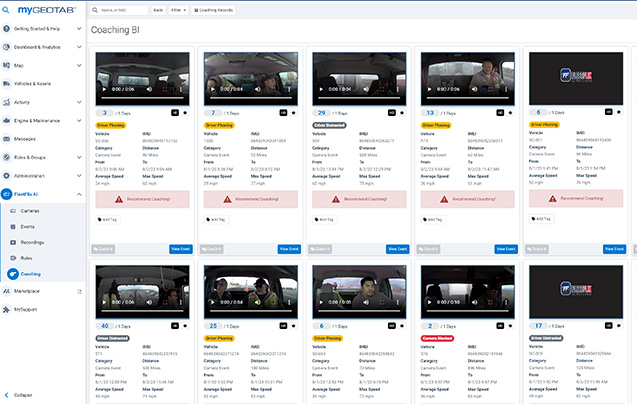Screen dimensions: 637x404
Task: Expand Getting Started & Help
Action: (79, 29)
